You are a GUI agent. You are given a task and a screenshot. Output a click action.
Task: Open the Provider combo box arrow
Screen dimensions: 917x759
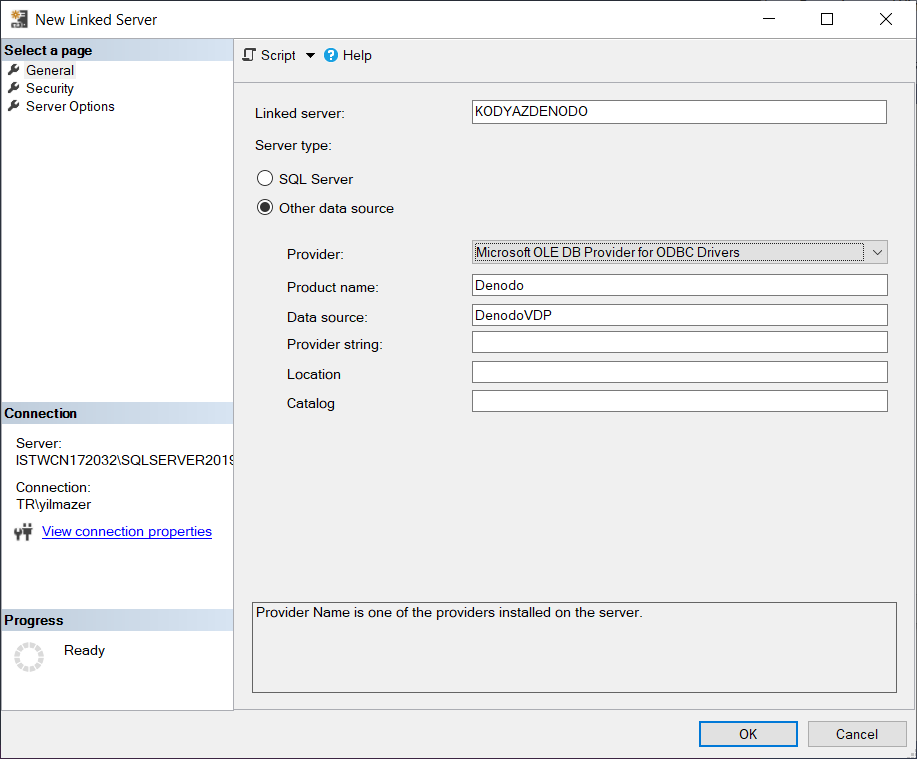point(877,253)
